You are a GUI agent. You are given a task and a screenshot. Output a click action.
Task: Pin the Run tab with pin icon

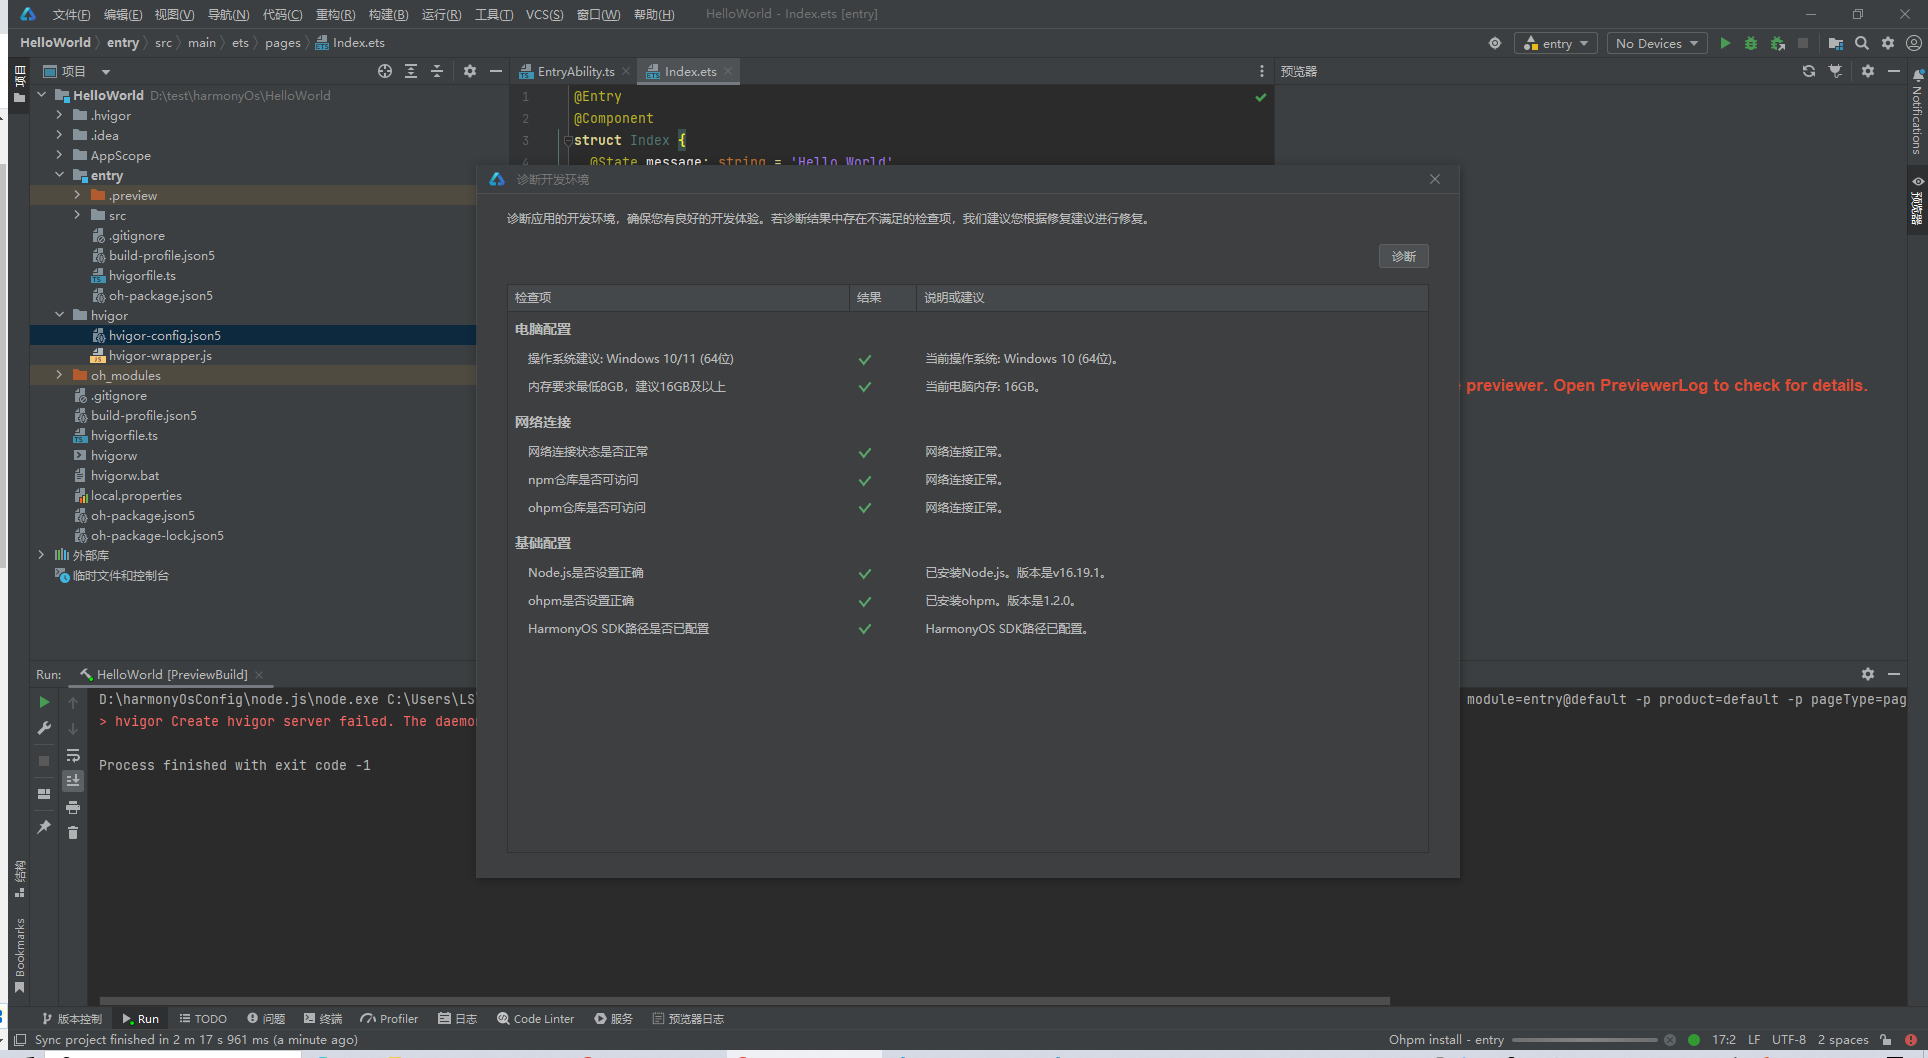tap(44, 827)
